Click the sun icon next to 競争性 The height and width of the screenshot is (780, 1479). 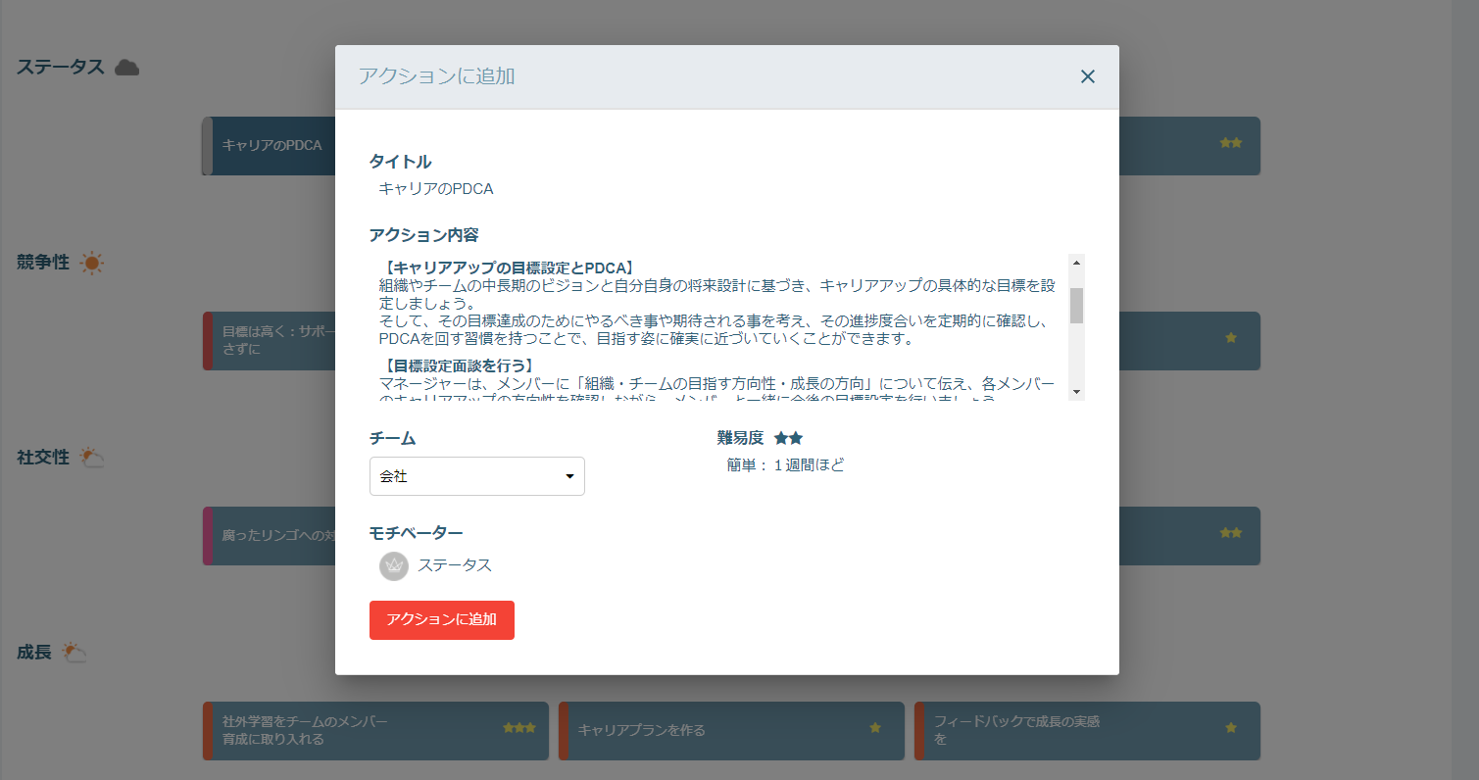pyautogui.click(x=92, y=263)
